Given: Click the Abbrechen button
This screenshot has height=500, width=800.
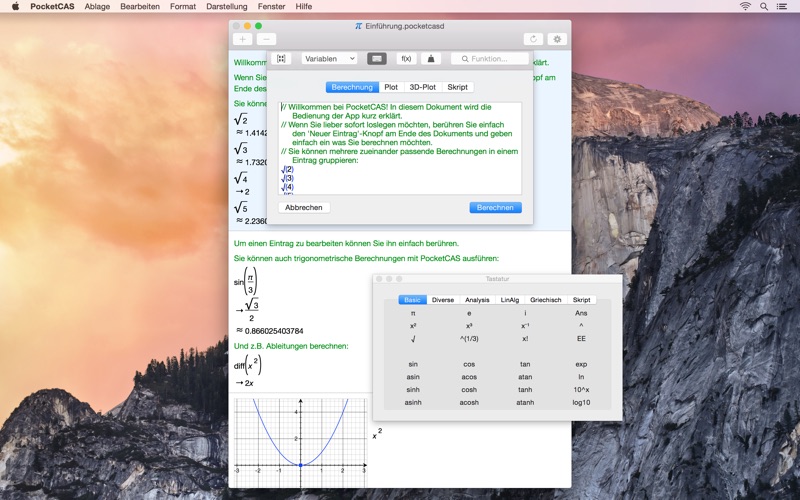Looking at the screenshot, I should coord(304,208).
